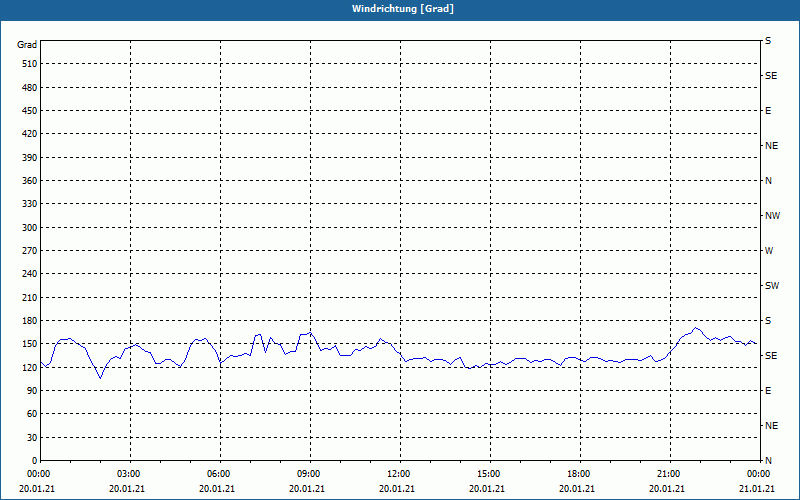Click the '180' y-axis value
This screenshot has width=800, height=500.
pos(30,321)
